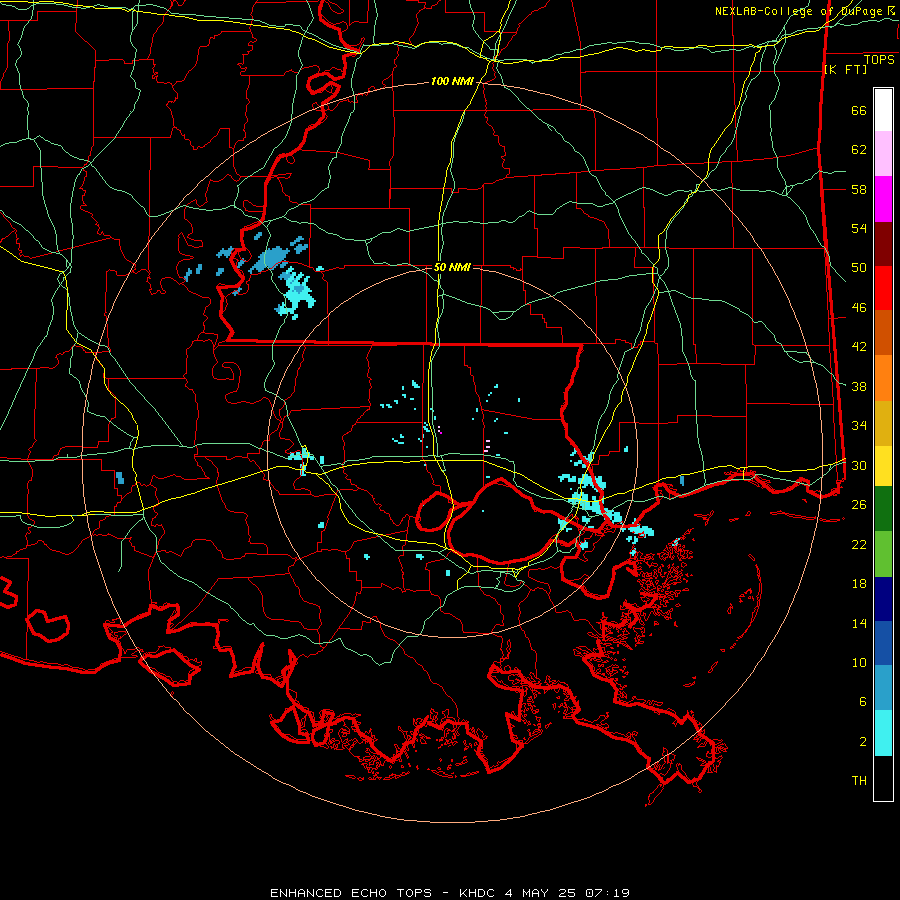This screenshot has height=900, width=900.
Task: Click the cyan color band near 2
Action: coord(883,733)
